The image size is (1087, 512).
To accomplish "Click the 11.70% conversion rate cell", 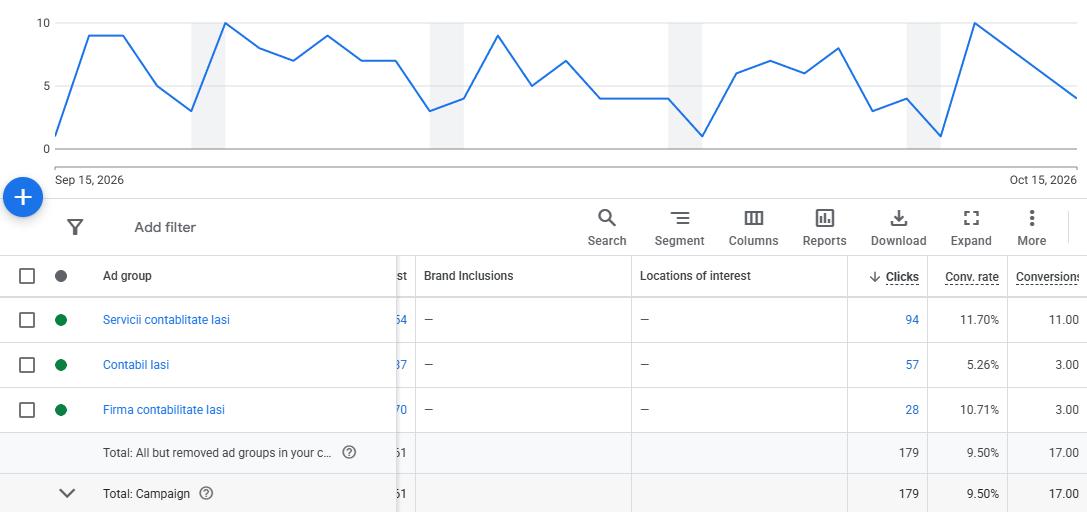I will (x=980, y=319).
